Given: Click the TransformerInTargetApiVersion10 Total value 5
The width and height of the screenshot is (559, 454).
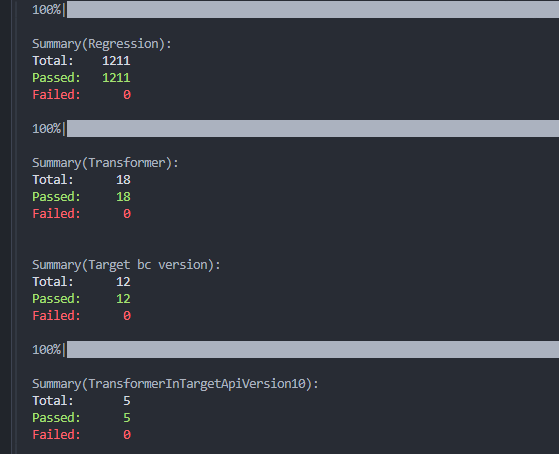Looking at the screenshot, I should [x=127, y=401].
